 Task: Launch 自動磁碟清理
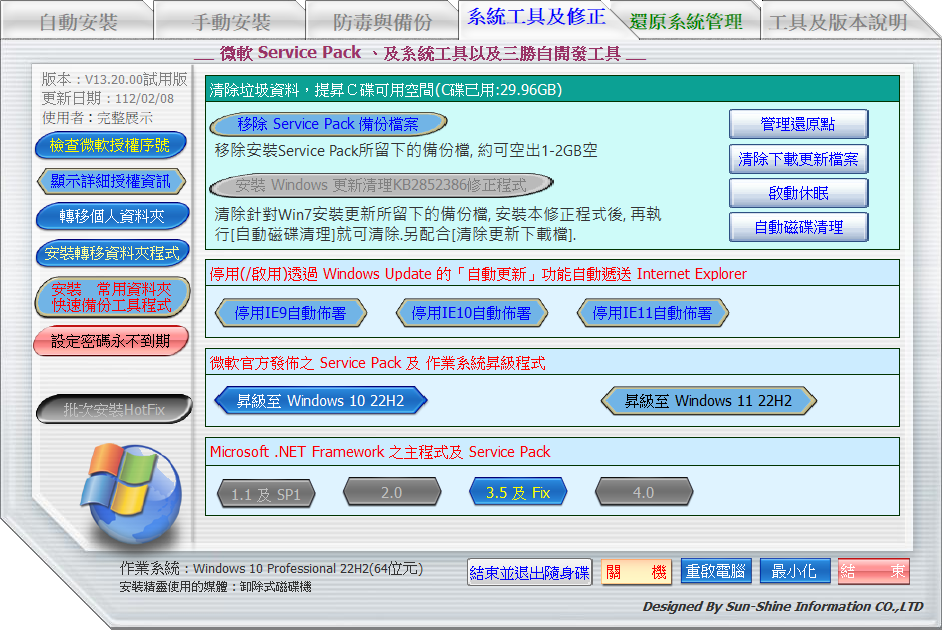point(798,227)
